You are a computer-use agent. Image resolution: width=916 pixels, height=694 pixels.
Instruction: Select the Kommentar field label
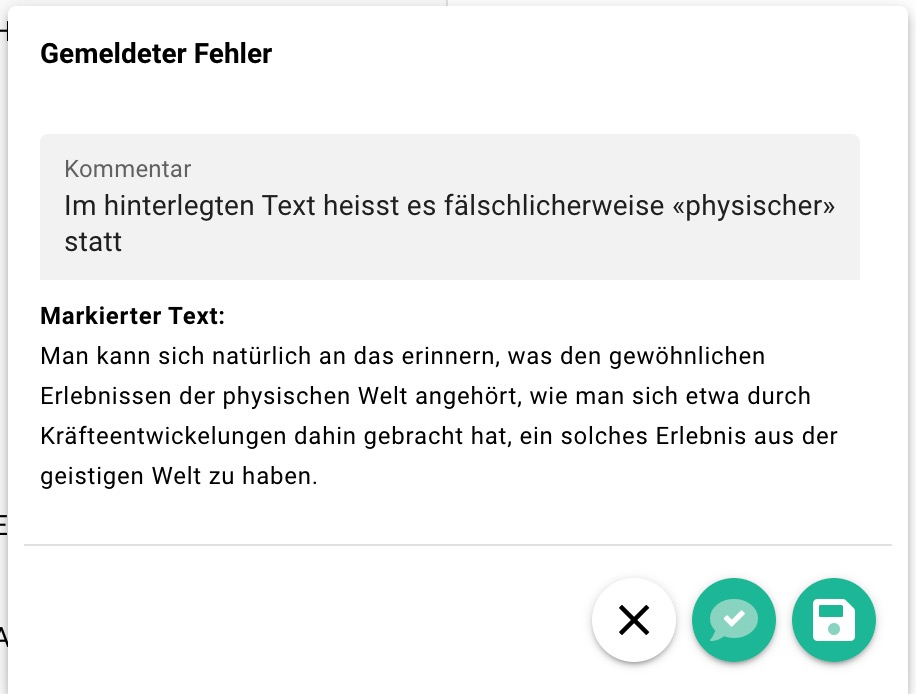(127, 169)
